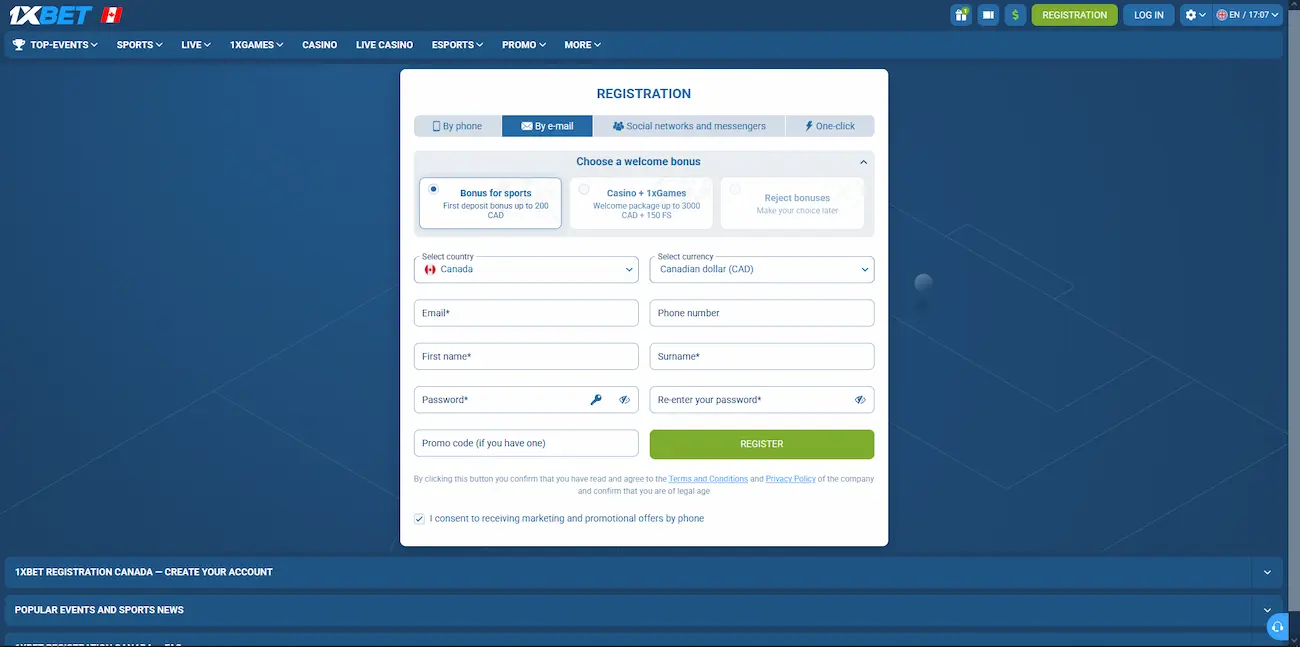Go to the Casino section

[320, 45]
